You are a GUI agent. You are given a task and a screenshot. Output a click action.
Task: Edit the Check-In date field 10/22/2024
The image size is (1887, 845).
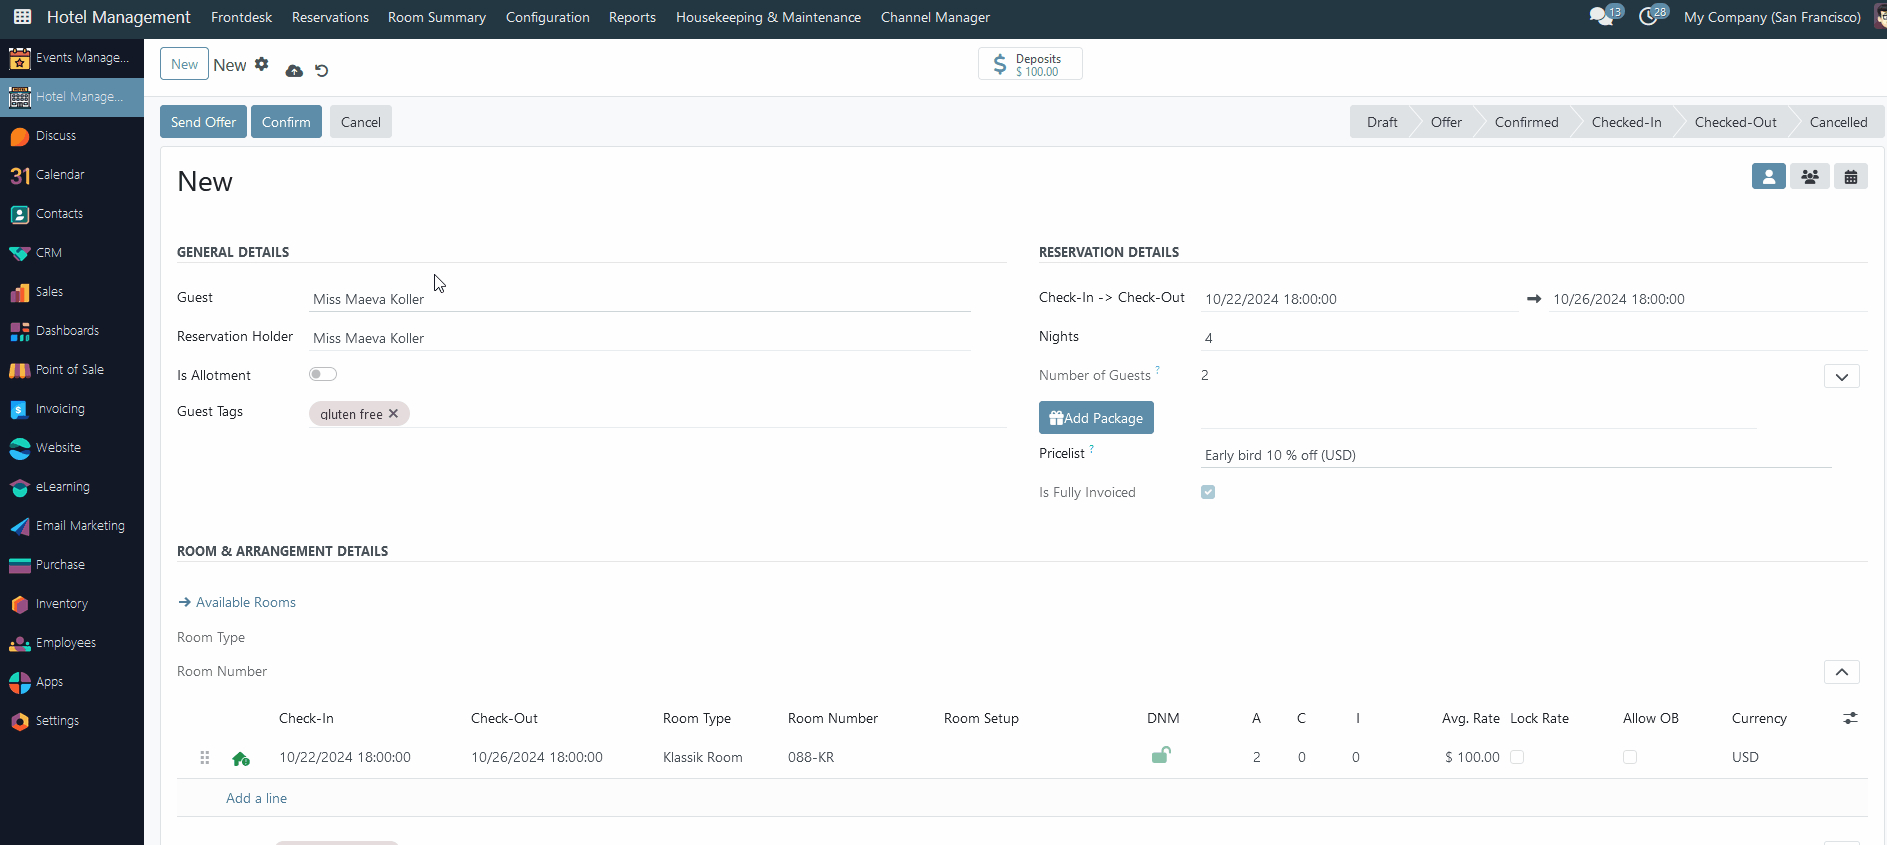point(1360,299)
